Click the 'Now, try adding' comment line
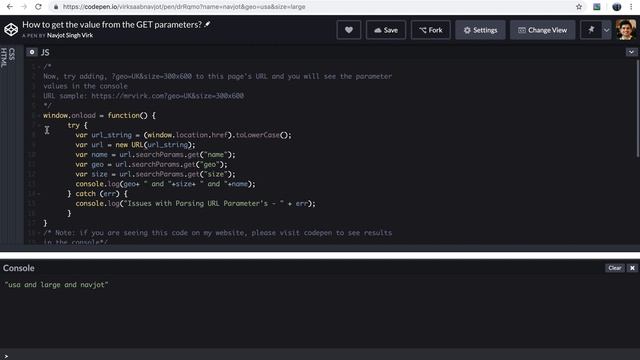Screen dimensions: 640x360 pos(217,76)
